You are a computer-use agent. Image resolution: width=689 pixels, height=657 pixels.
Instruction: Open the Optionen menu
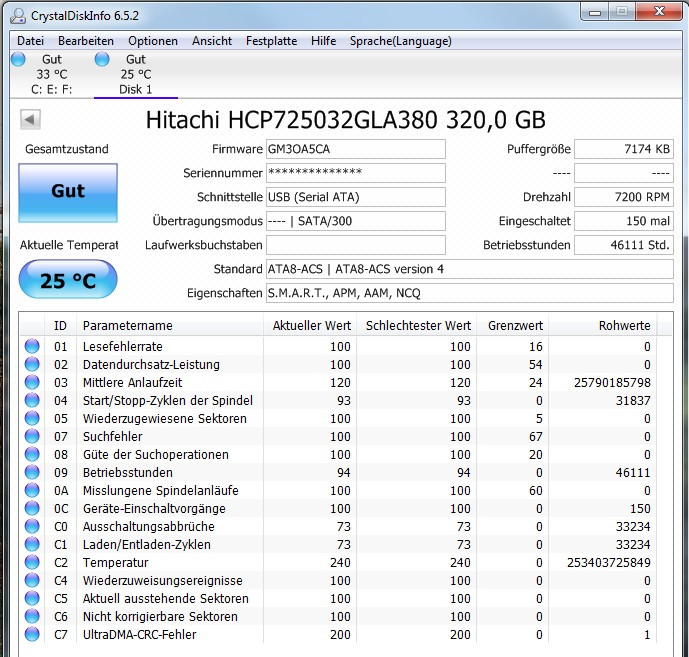tap(153, 41)
